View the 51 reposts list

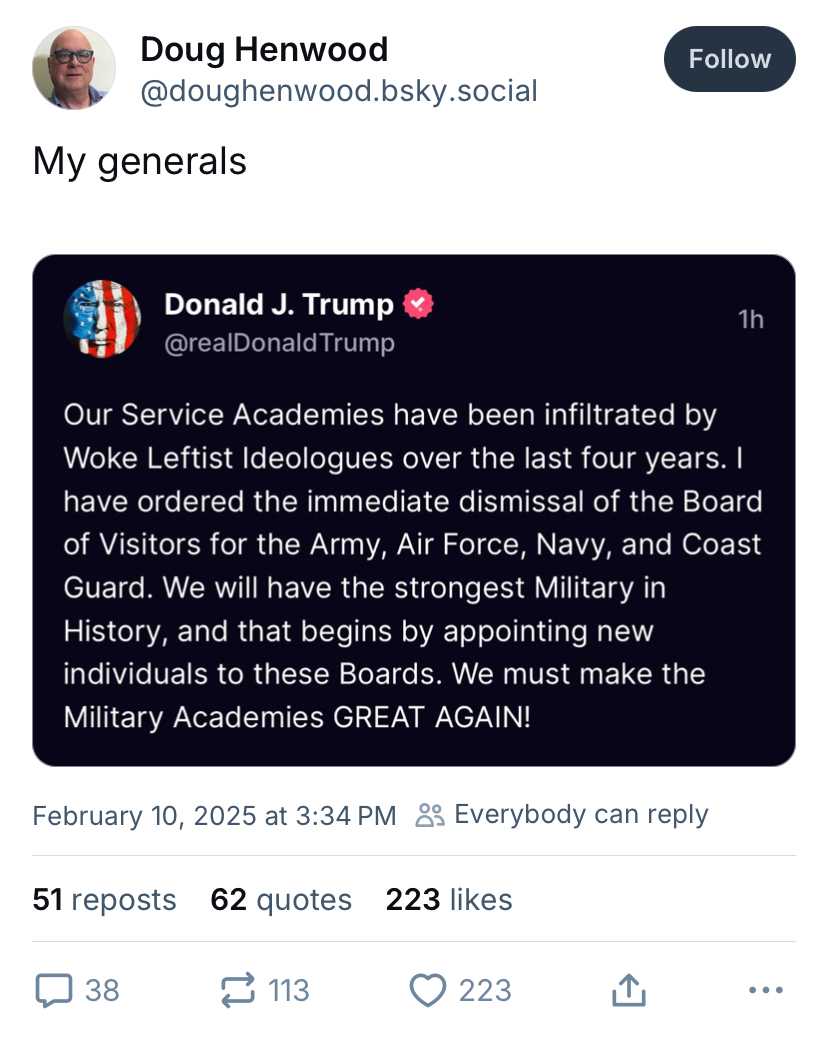pos(105,899)
